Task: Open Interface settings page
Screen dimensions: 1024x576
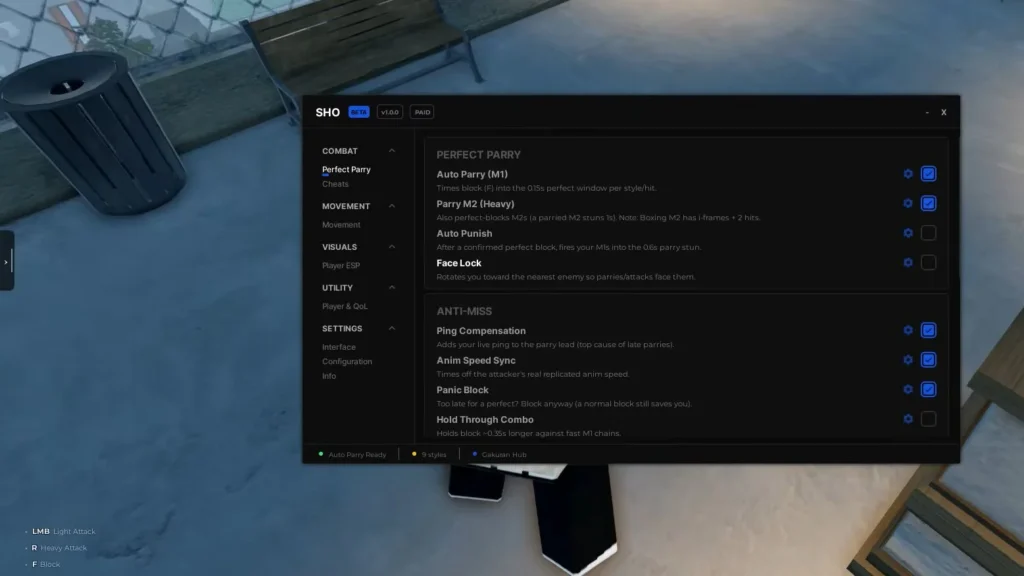Action: [x=338, y=347]
